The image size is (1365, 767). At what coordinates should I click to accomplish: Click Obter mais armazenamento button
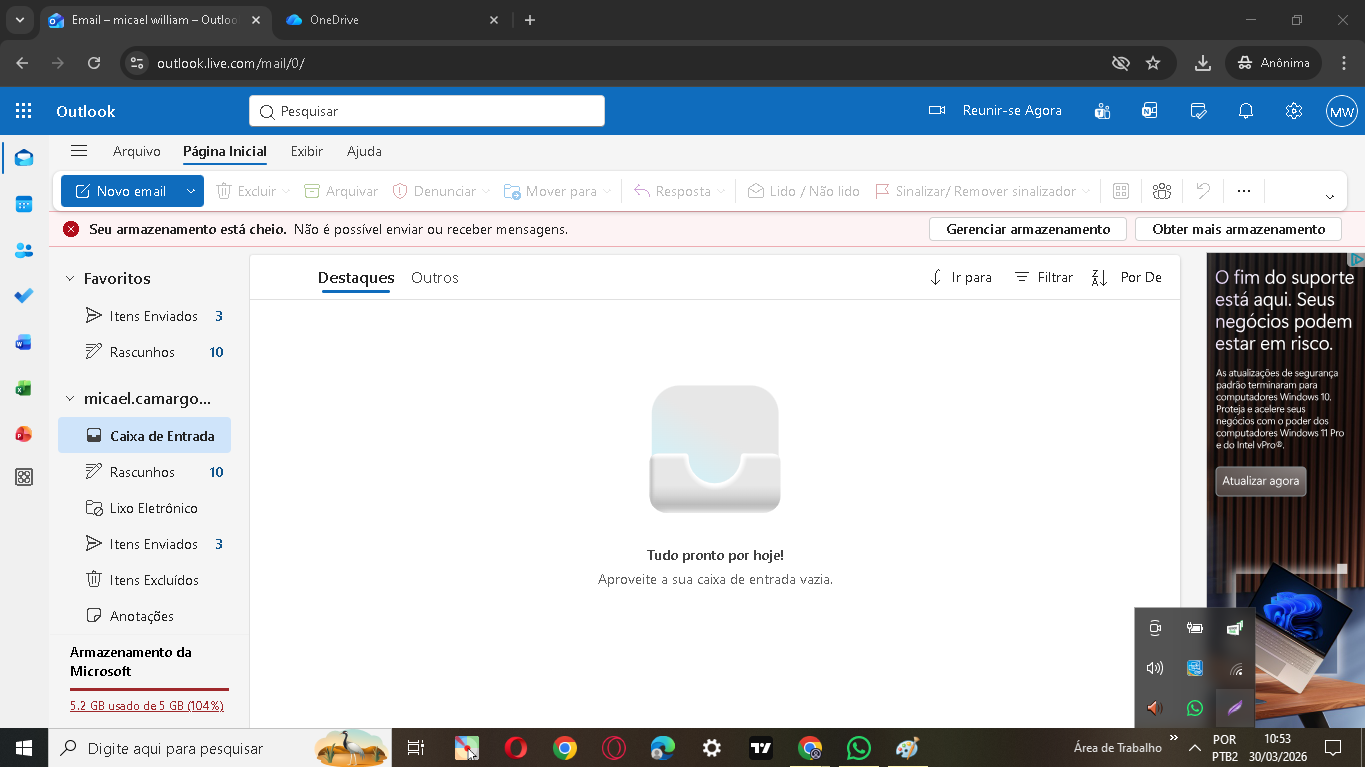tap(1238, 229)
